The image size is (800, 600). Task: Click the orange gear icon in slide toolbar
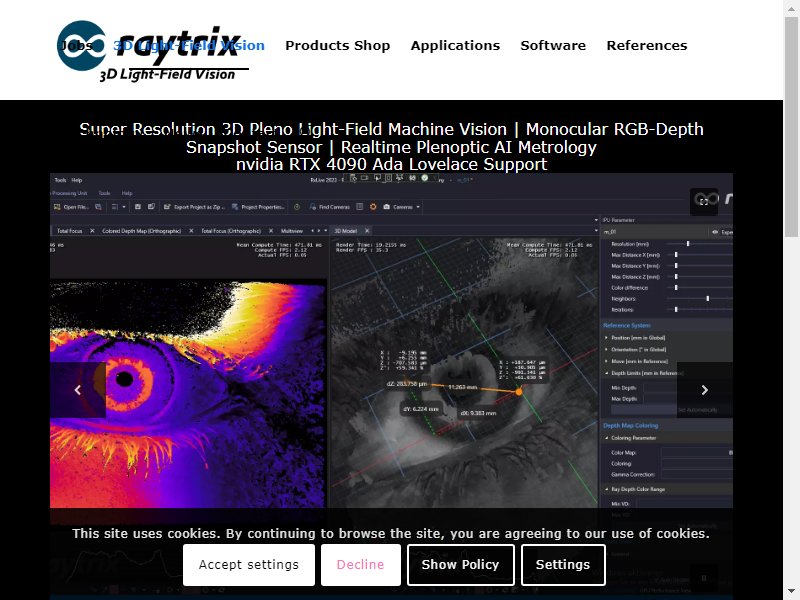click(x=373, y=207)
